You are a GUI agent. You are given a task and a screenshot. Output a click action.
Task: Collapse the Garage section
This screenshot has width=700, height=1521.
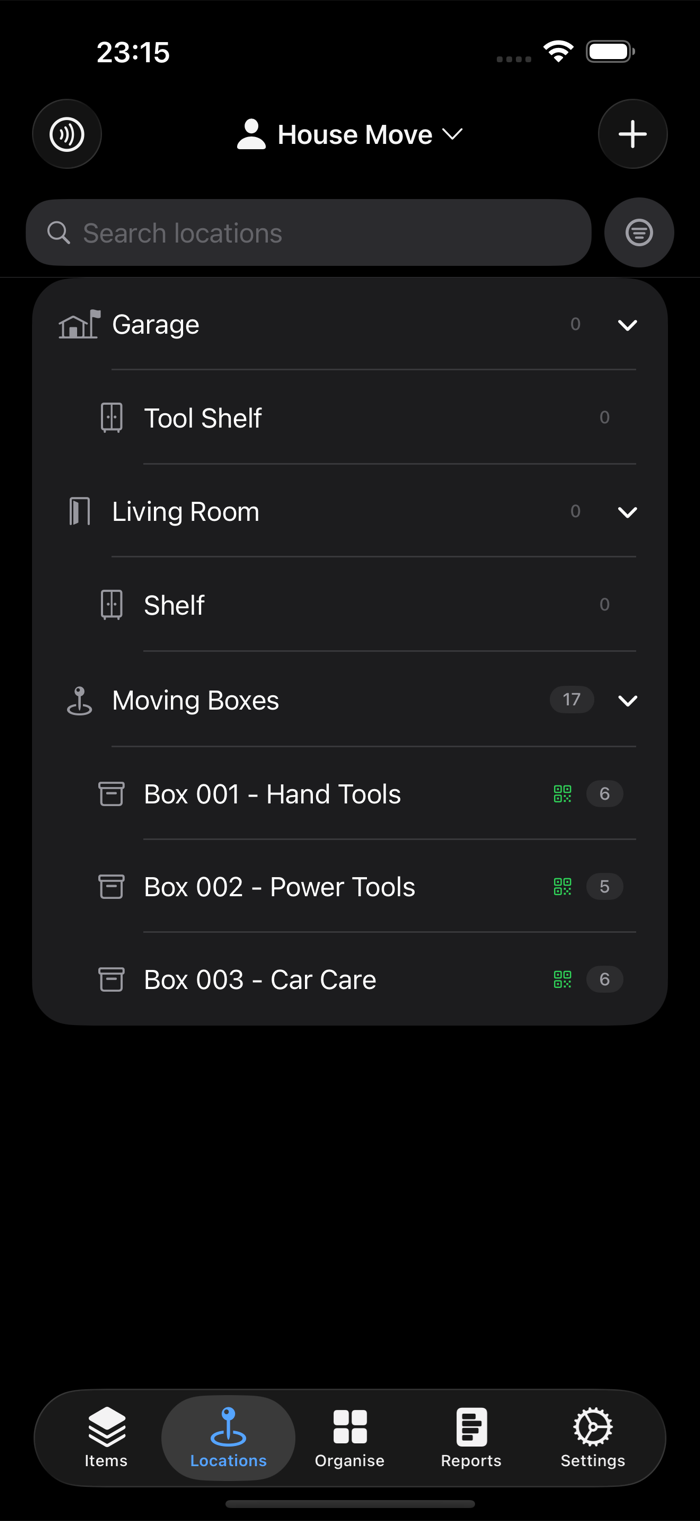(627, 325)
